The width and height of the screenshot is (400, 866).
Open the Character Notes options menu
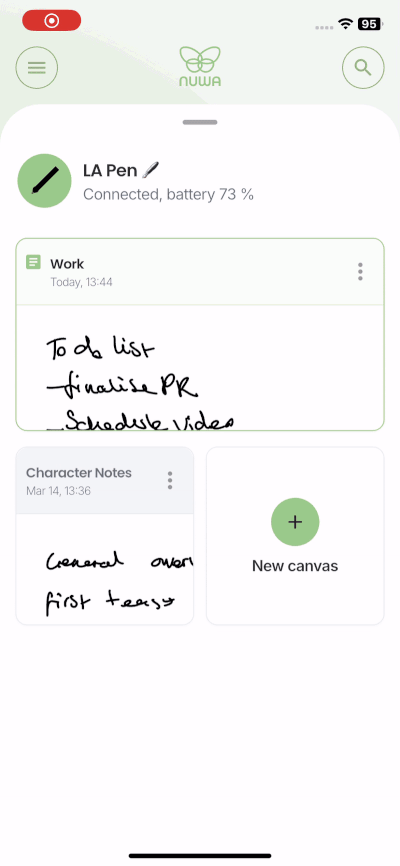[x=170, y=480]
